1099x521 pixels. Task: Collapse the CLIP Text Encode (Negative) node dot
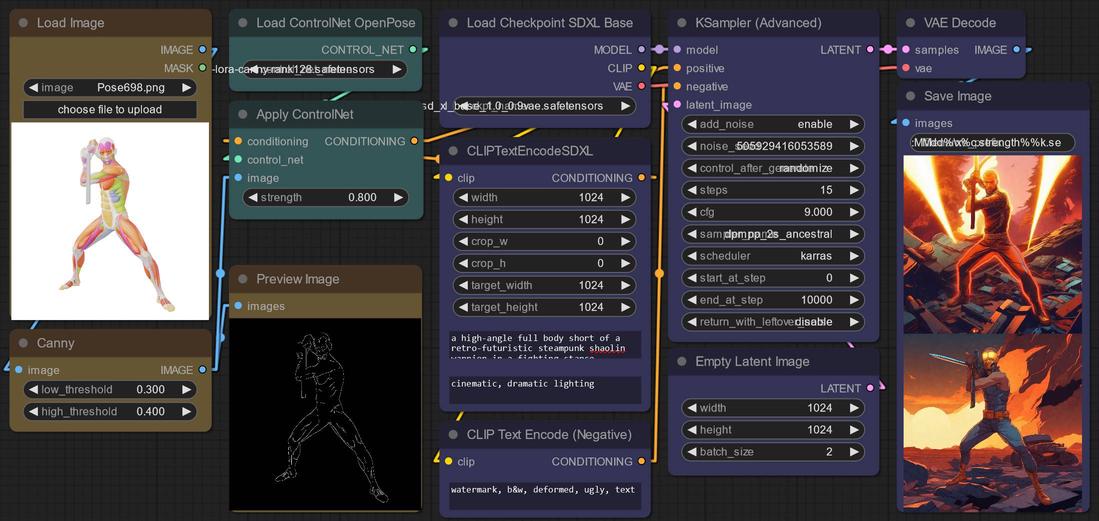(453, 435)
